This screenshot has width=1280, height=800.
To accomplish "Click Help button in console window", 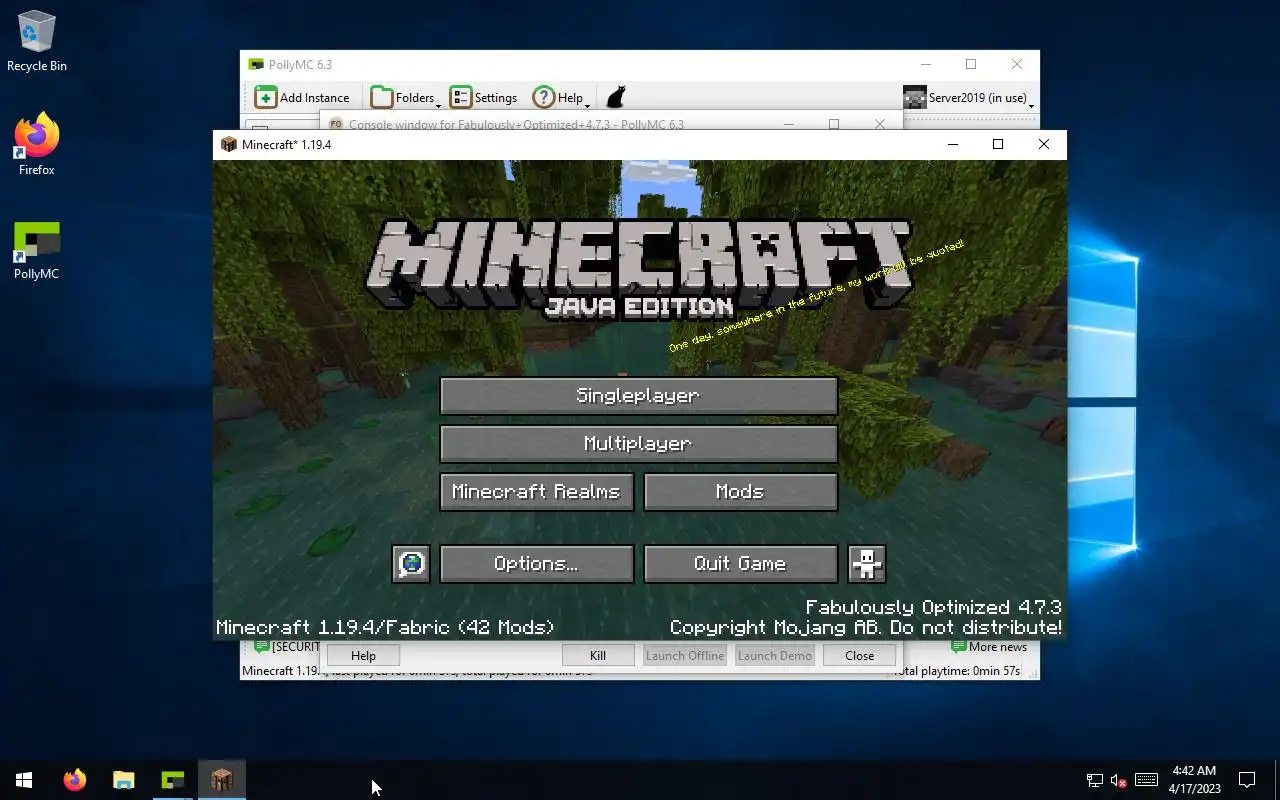I will pyautogui.click(x=363, y=655).
